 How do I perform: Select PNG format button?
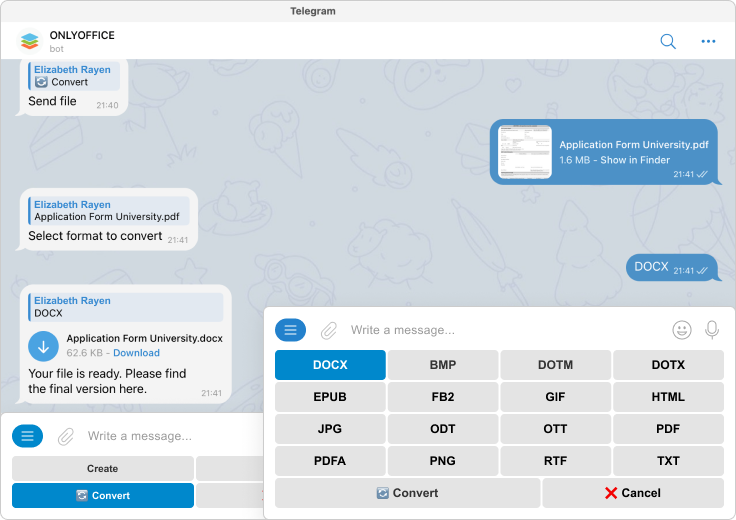tap(443, 460)
